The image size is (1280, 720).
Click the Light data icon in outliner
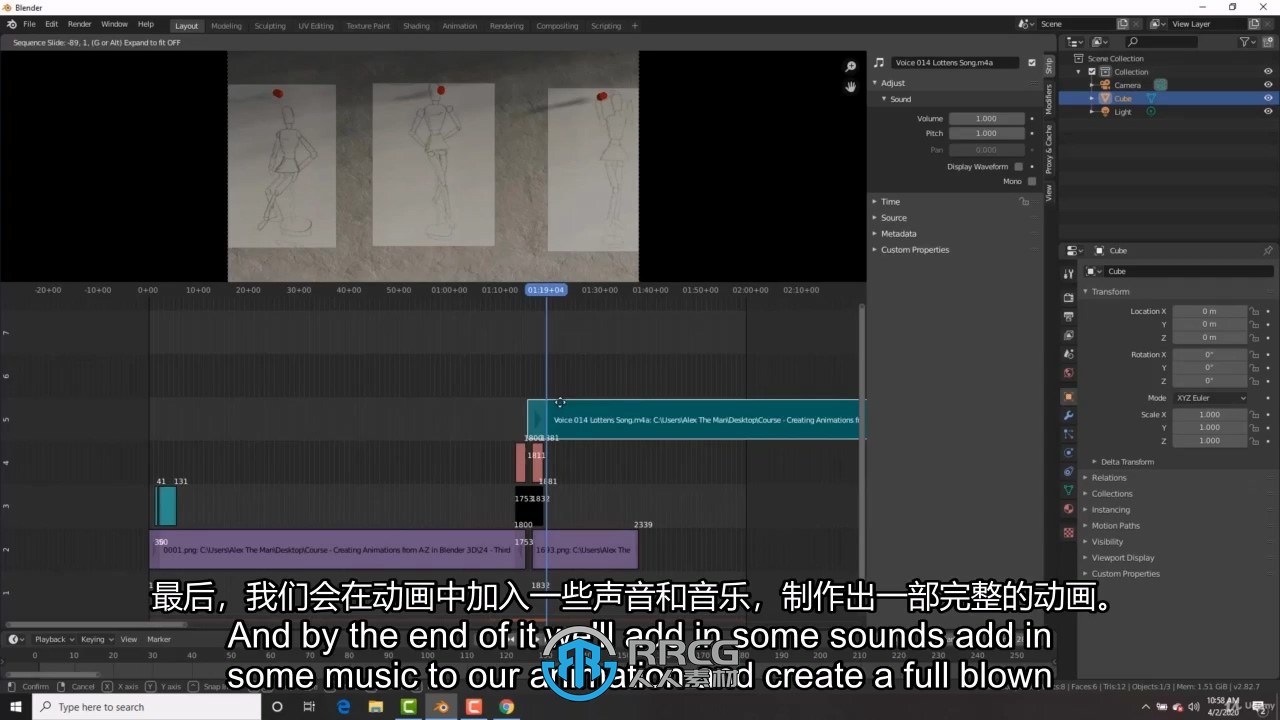click(1151, 111)
